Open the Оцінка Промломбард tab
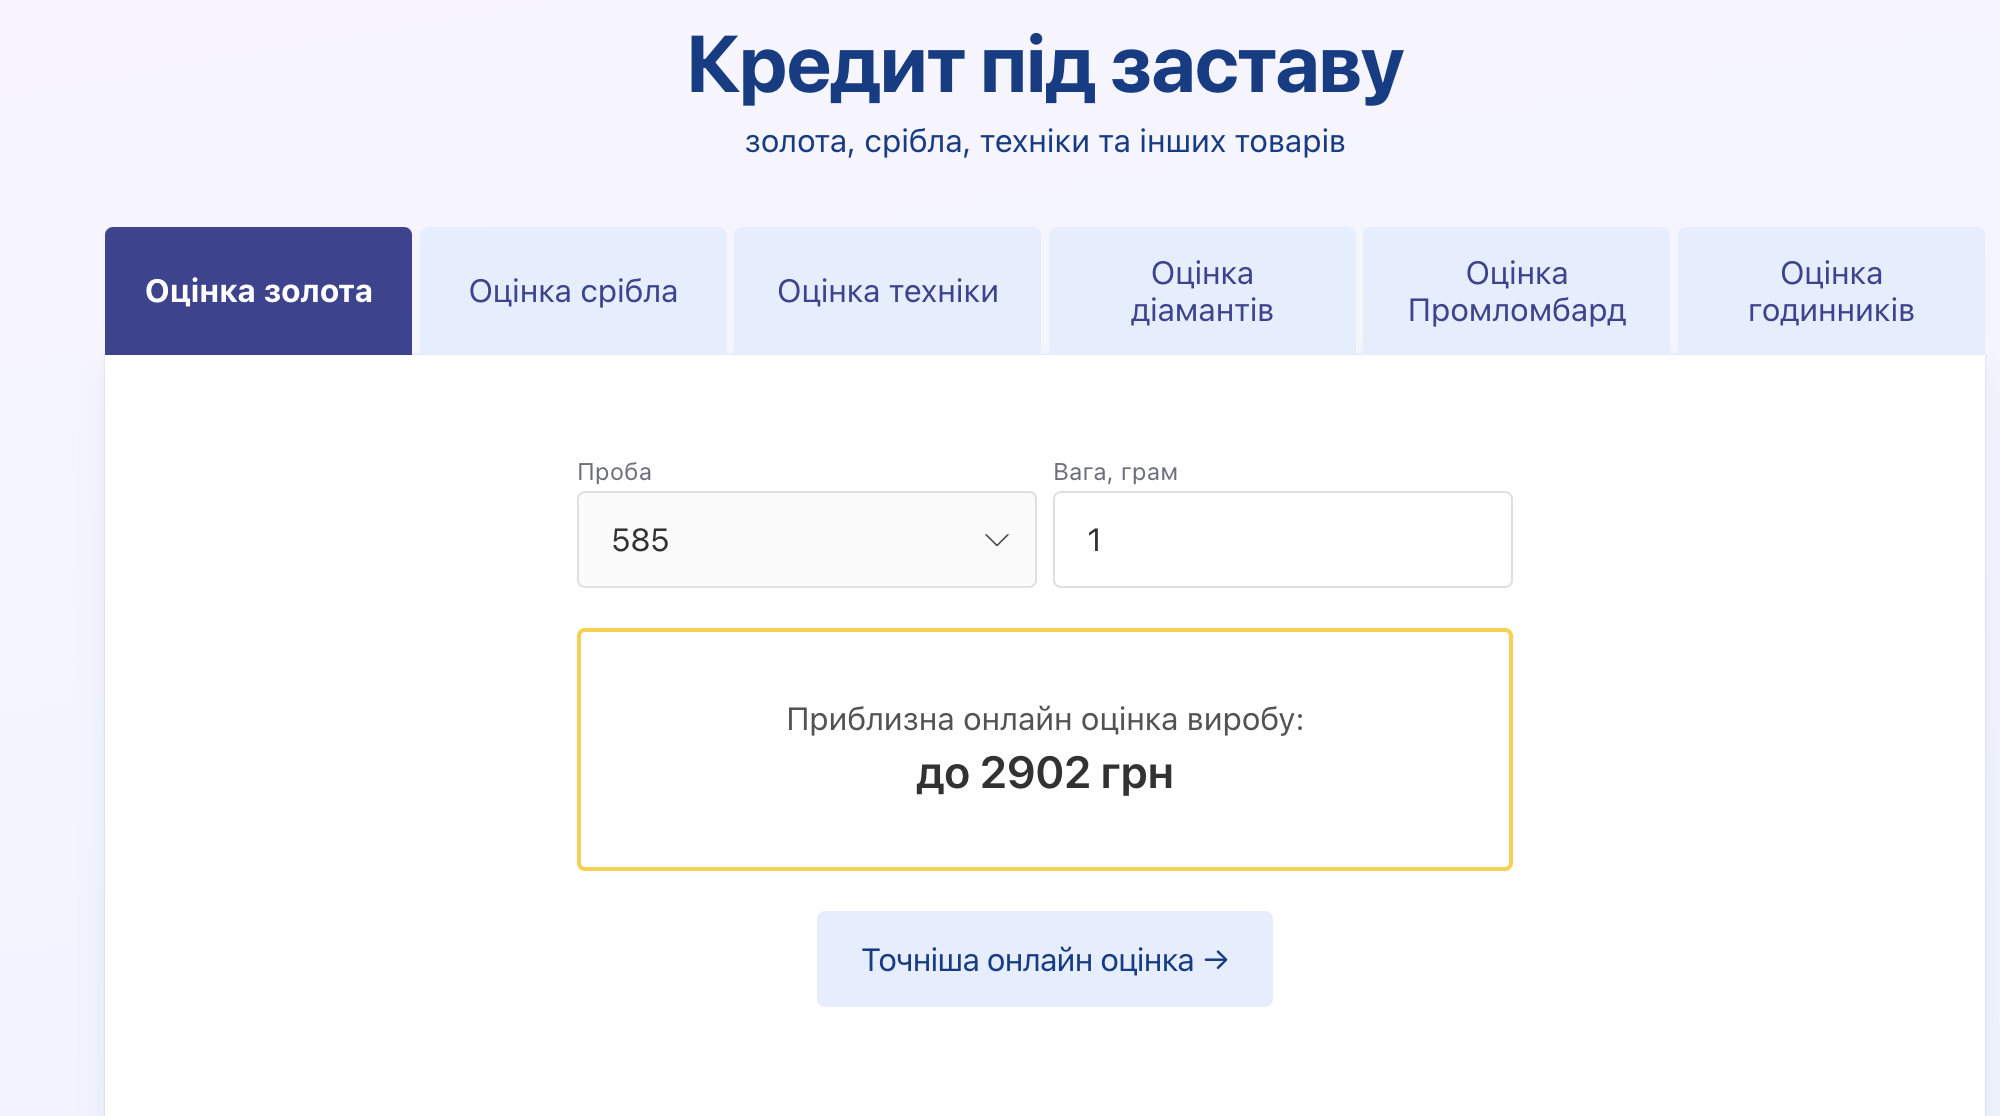 1516,291
